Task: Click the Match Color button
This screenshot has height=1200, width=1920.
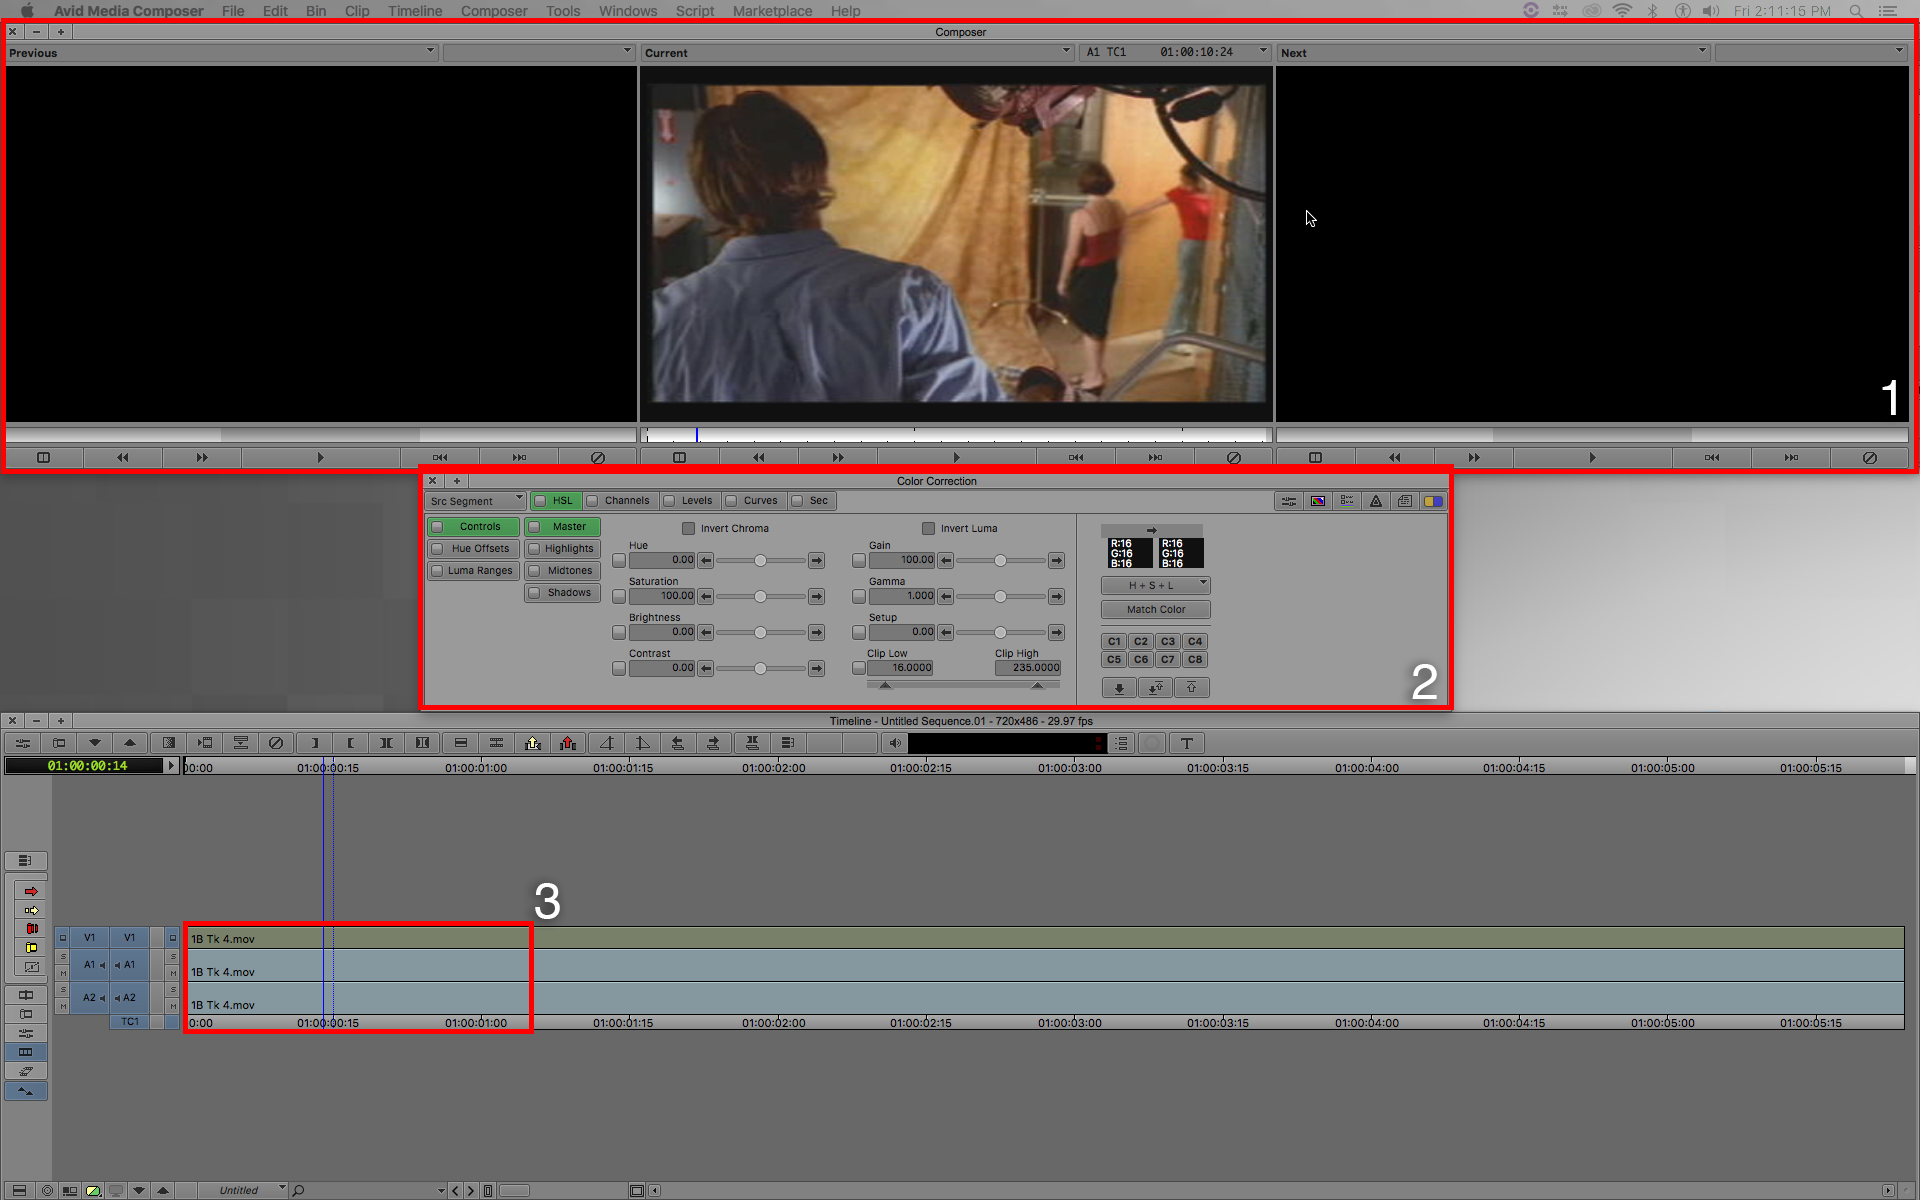Action: [x=1155, y=609]
